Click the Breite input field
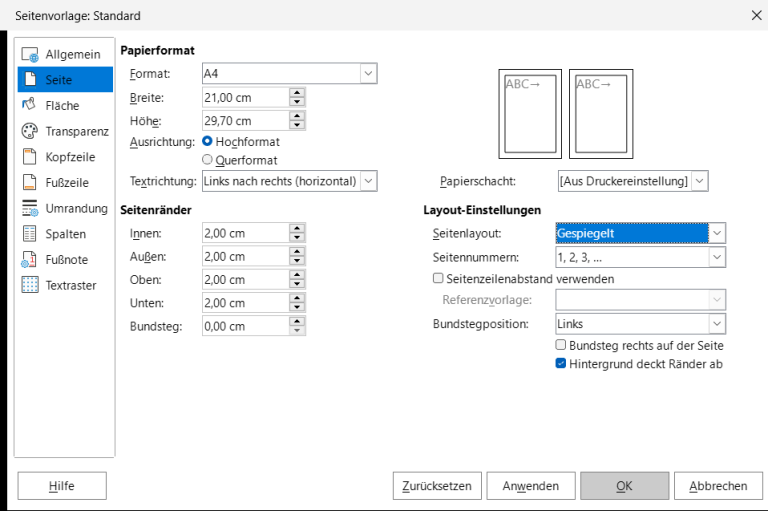Screen dimensions: 768x511 pos(245,97)
